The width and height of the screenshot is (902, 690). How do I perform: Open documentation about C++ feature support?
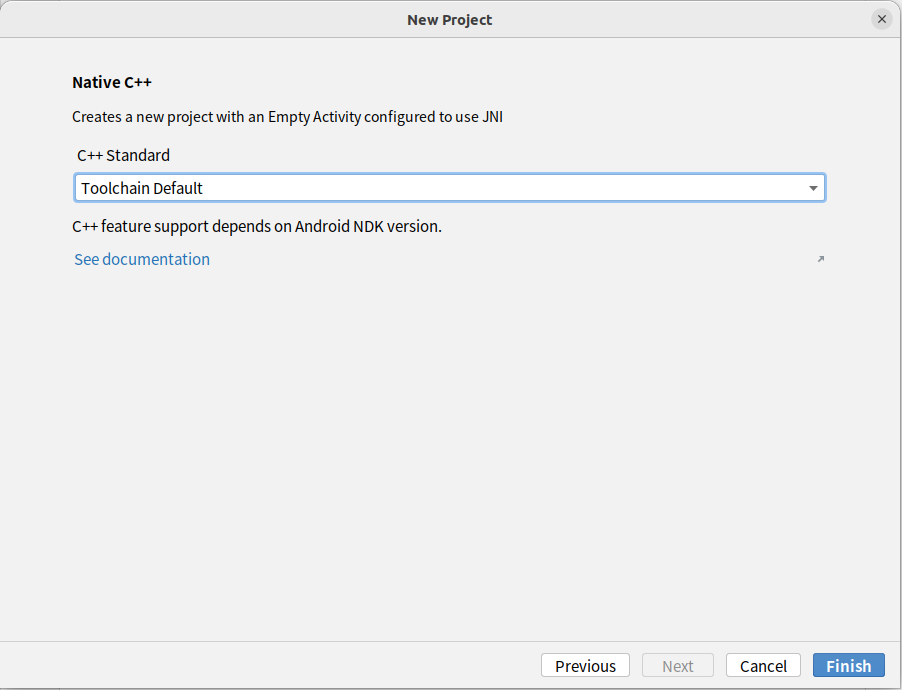point(141,259)
